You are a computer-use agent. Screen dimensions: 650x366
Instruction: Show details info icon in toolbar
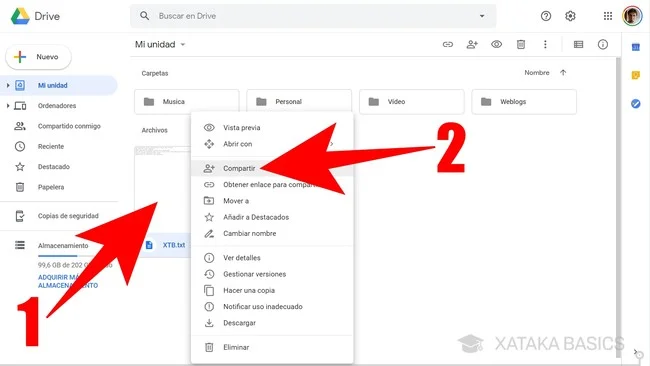tap(602, 44)
